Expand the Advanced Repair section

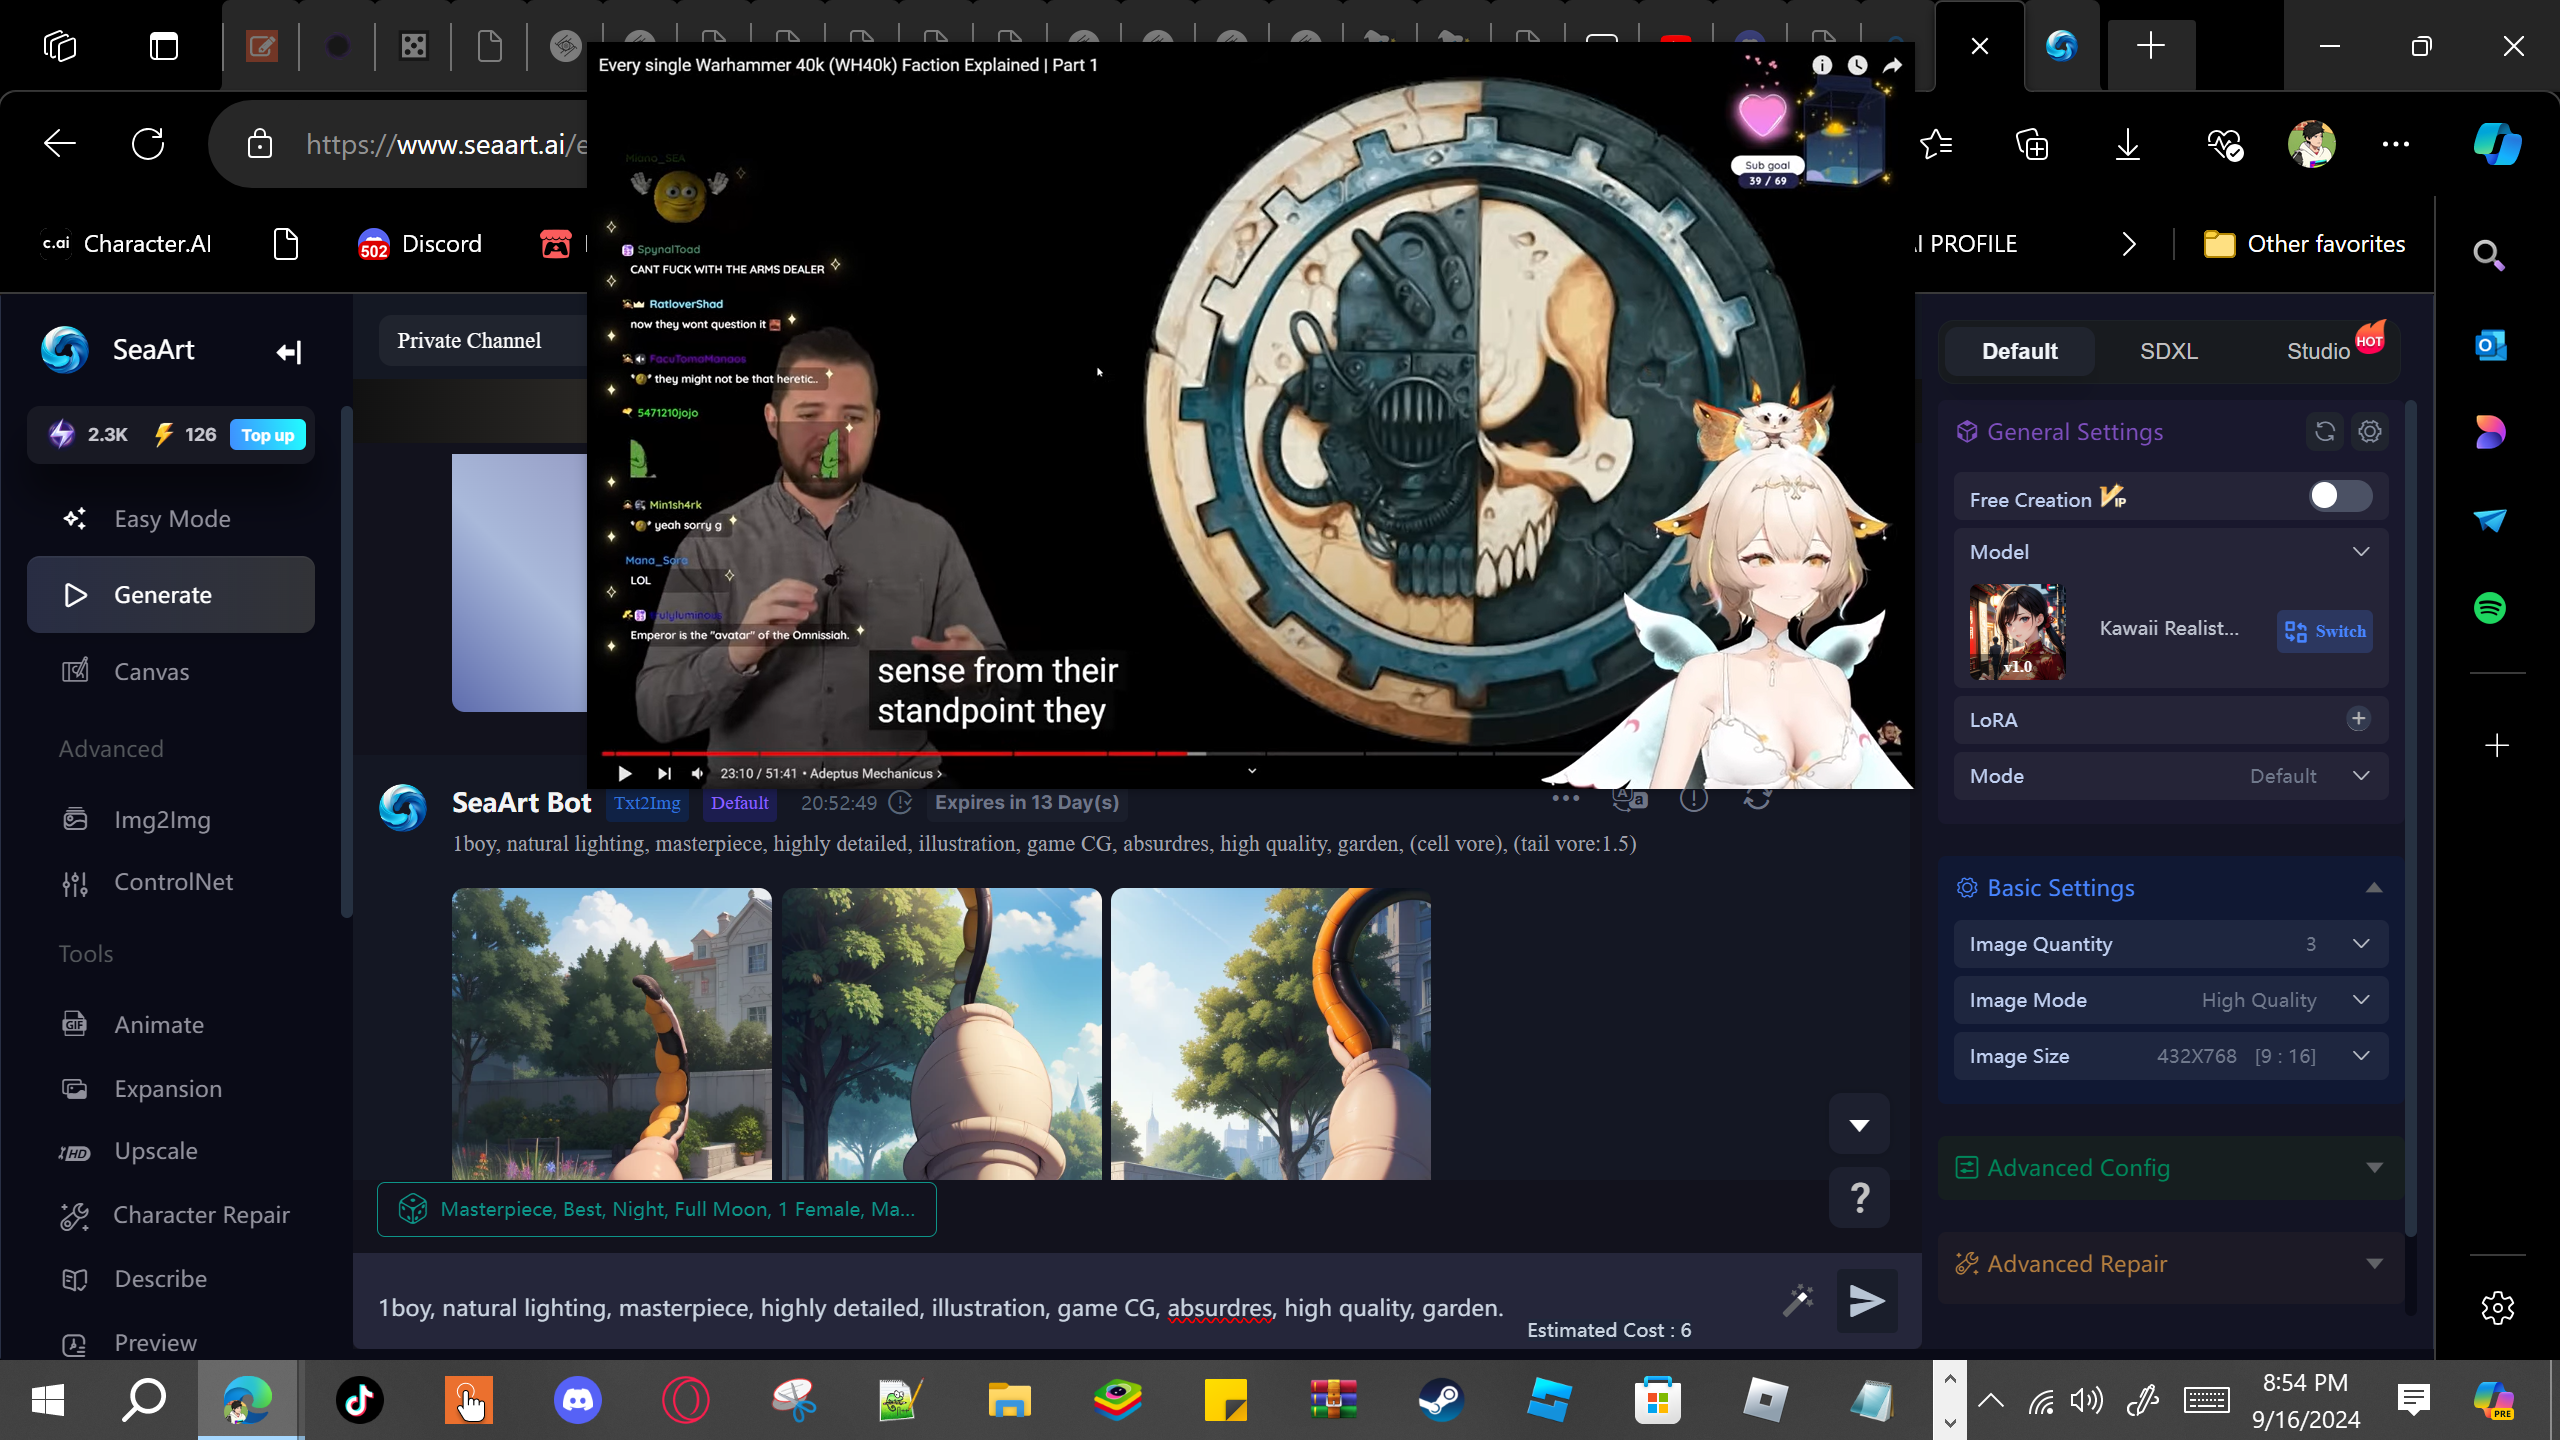click(2374, 1264)
